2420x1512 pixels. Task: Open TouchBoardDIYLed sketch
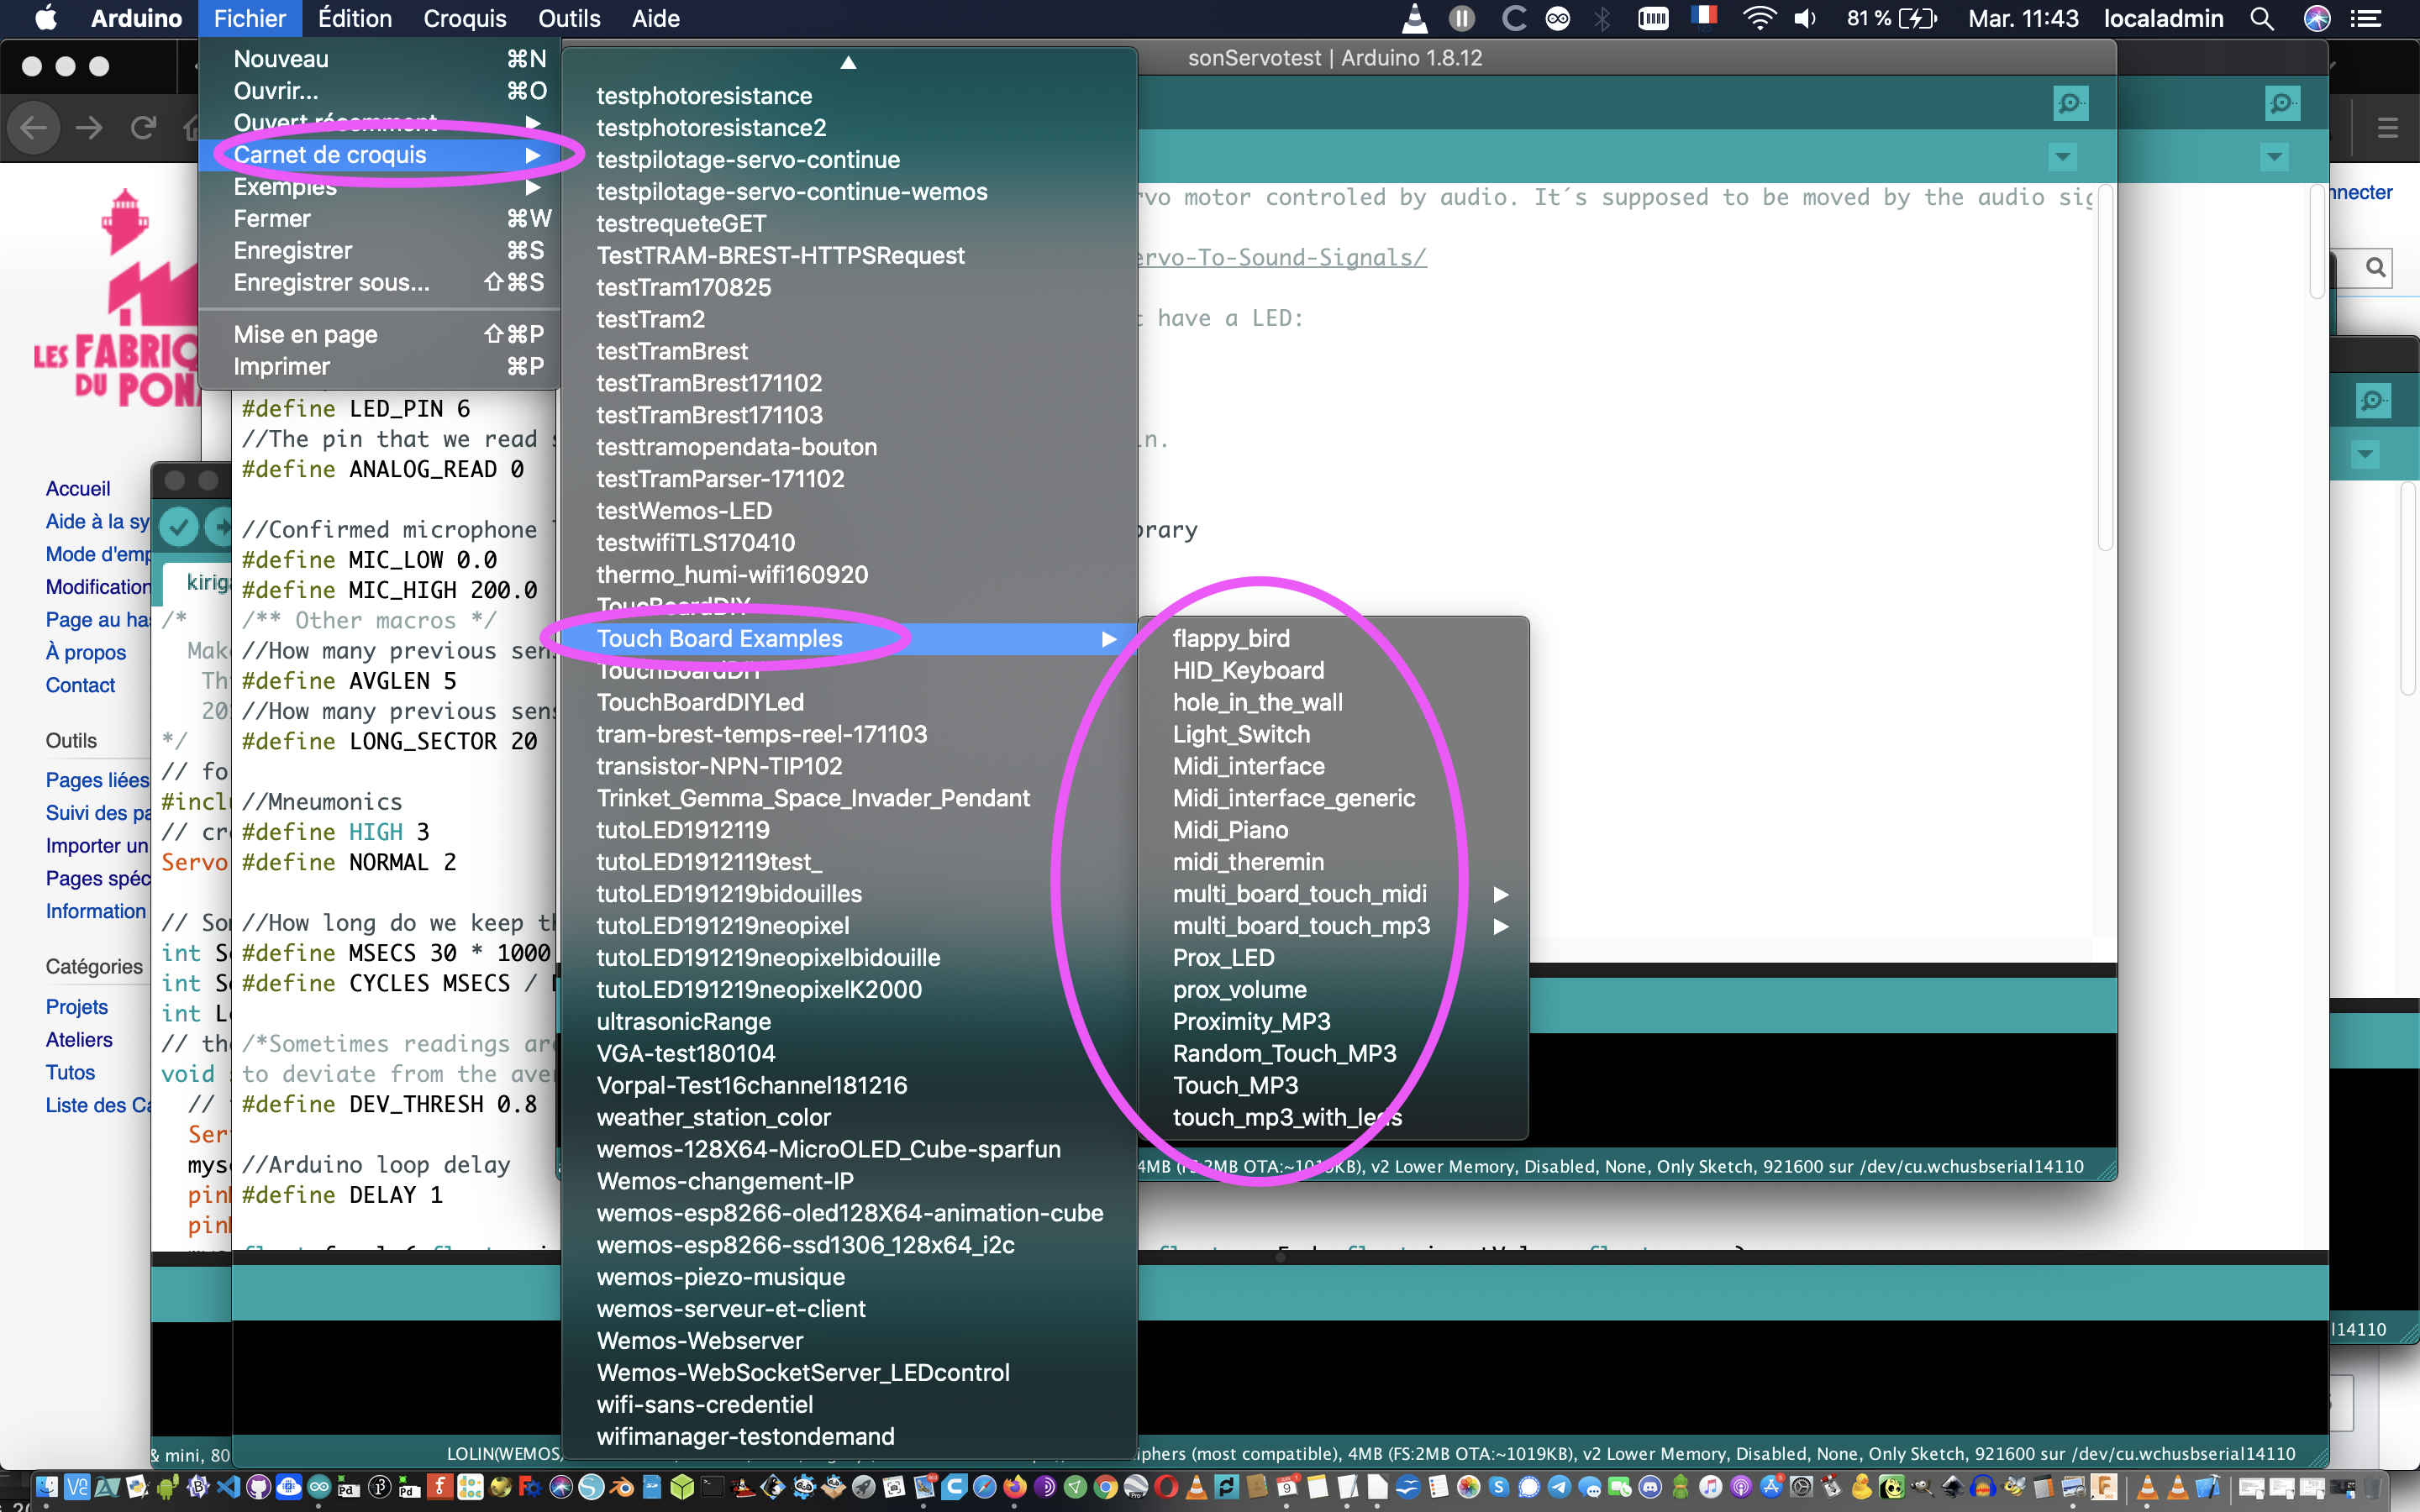tap(849, 702)
